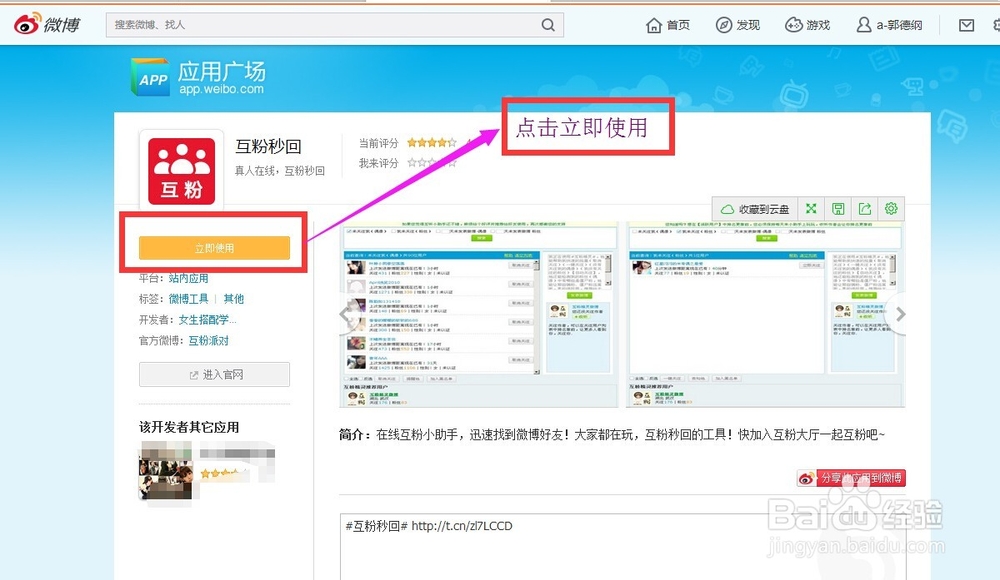
Task: Open 站内应用 platform link
Action: pyautogui.click(x=188, y=278)
